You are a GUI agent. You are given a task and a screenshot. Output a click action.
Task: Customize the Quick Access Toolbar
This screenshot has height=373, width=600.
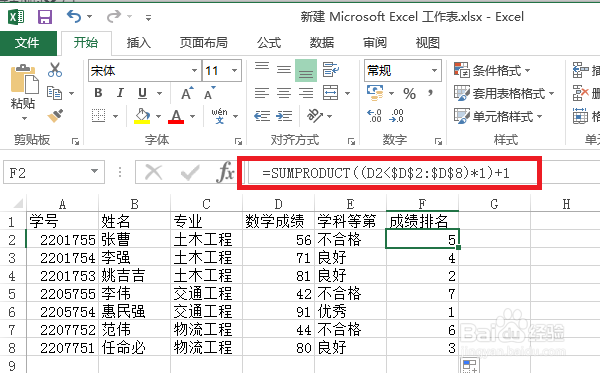148,17
